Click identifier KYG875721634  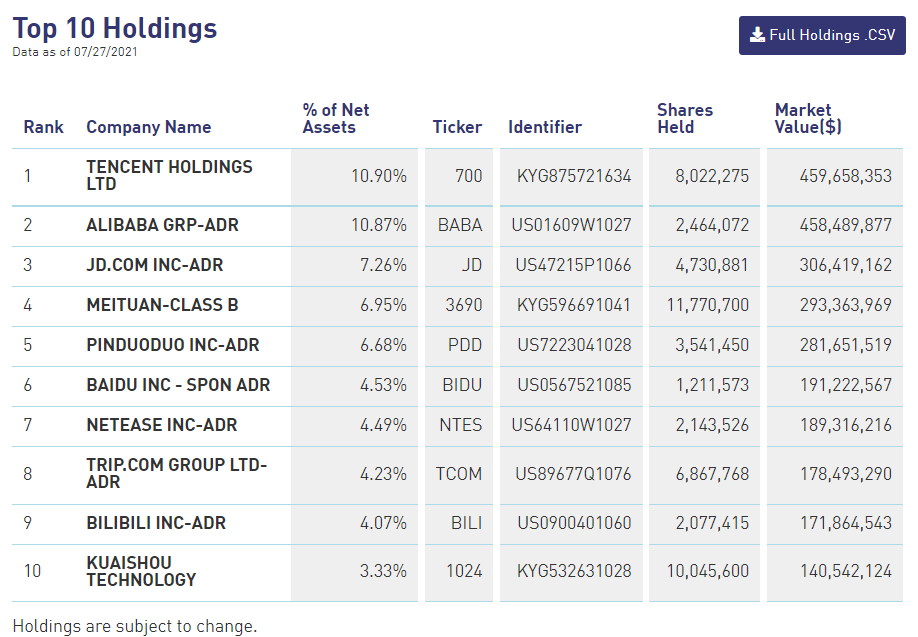pos(574,176)
